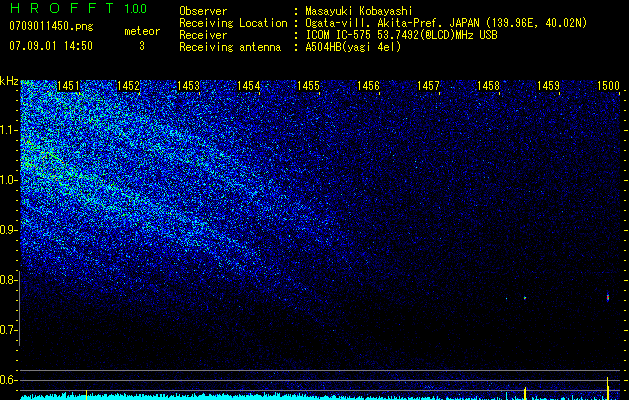The width and height of the screenshot is (629, 400).
Task: Click the meteor label
Action: point(142,31)
